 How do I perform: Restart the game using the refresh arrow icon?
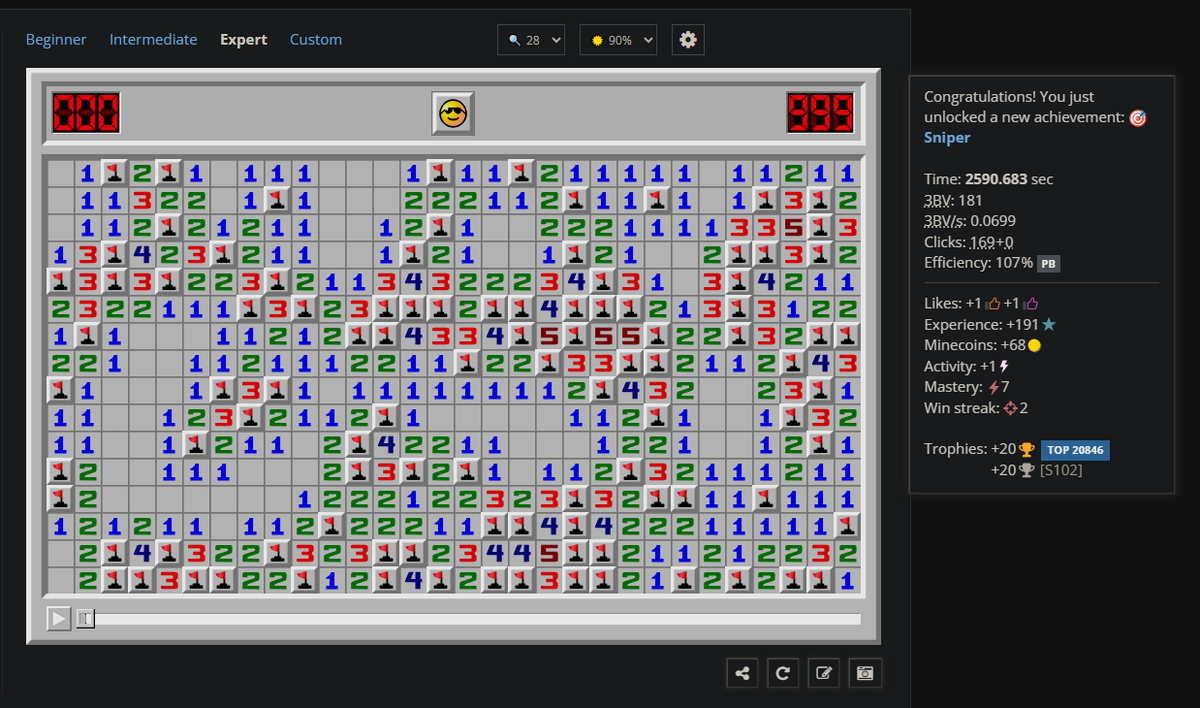[783, 673]
